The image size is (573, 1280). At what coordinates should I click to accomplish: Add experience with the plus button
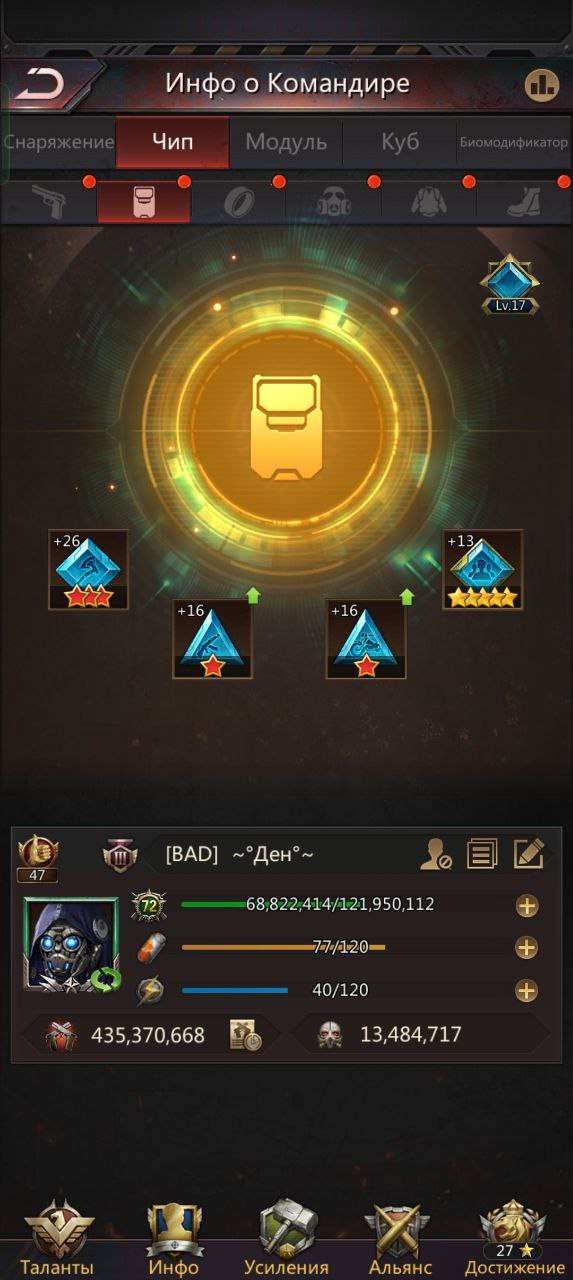coord(527,906)
